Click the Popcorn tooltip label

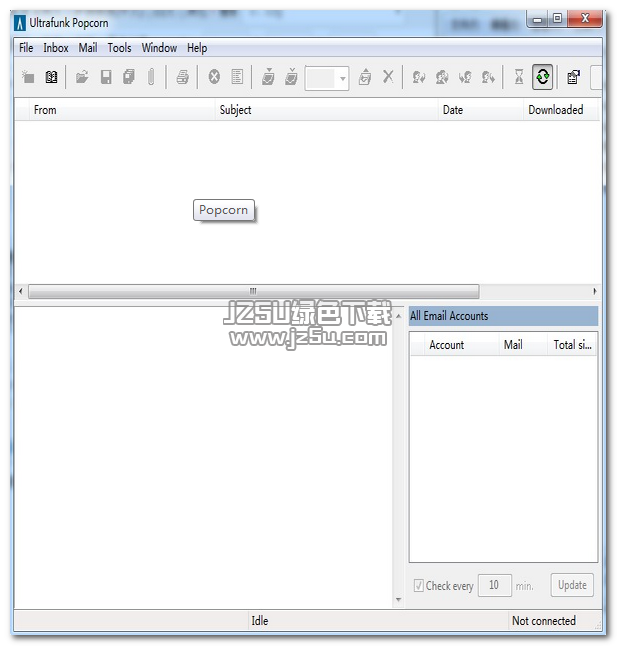pos(224,210)
